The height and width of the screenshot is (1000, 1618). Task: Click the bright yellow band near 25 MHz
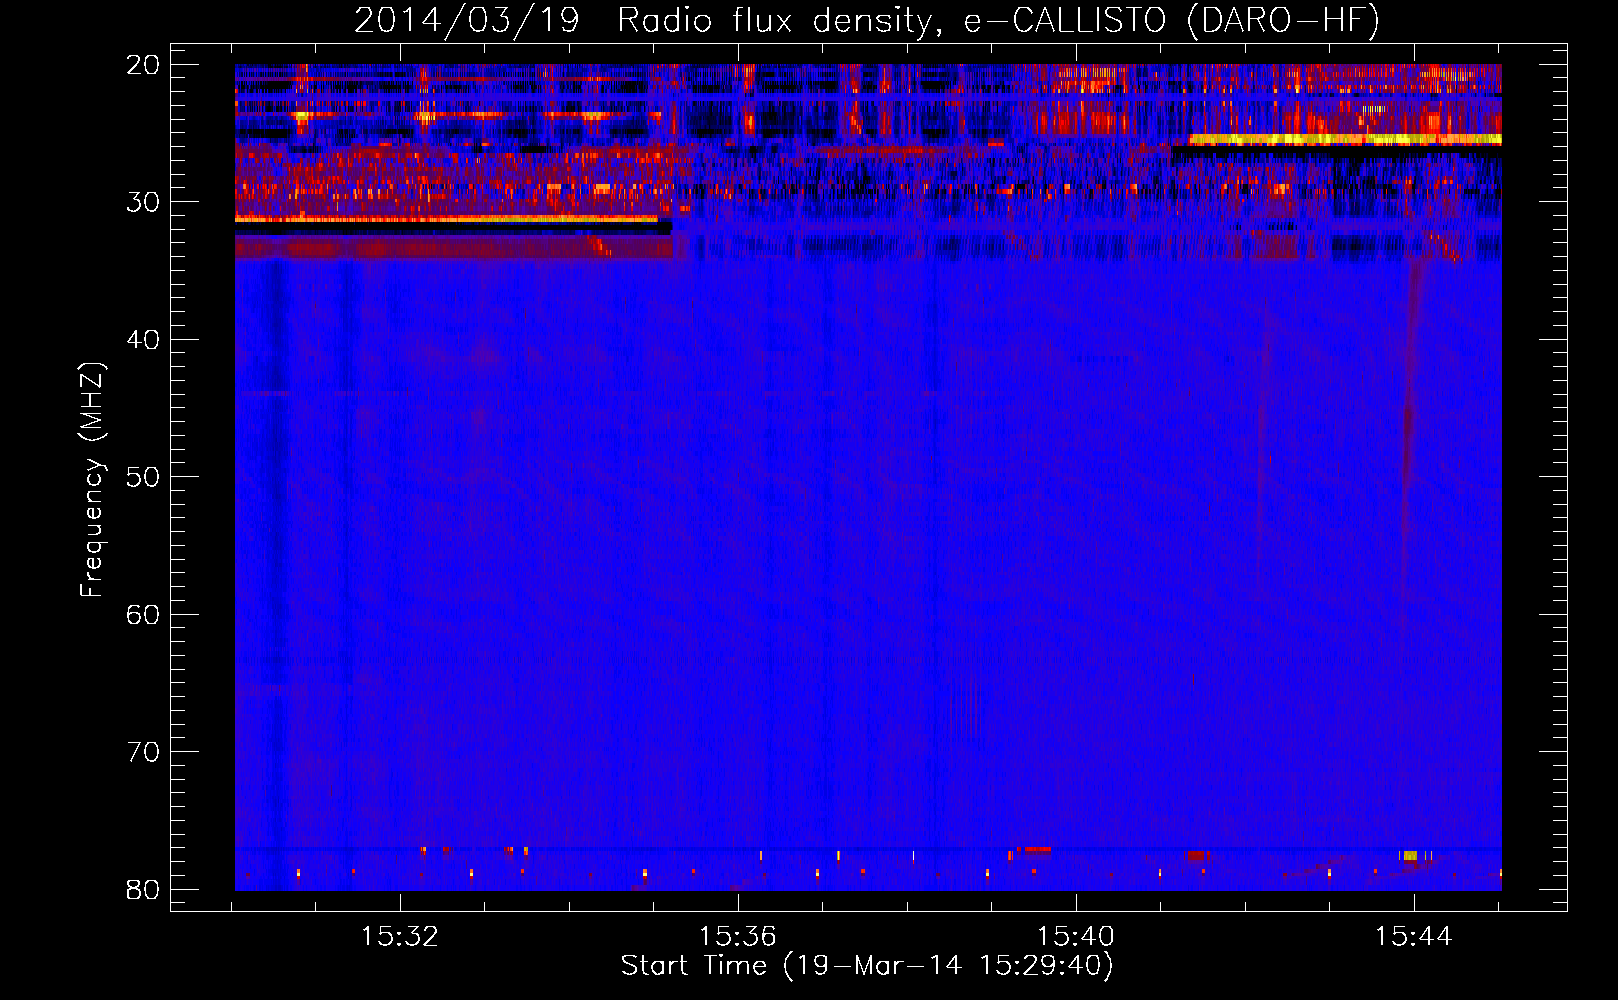pos(1345,139)
